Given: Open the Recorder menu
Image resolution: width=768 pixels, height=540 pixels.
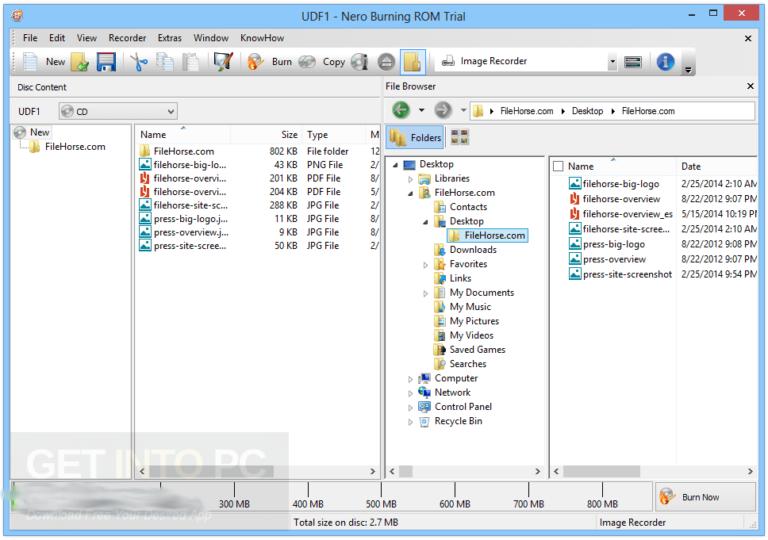Looking at the screenshot, I should 127,38.
